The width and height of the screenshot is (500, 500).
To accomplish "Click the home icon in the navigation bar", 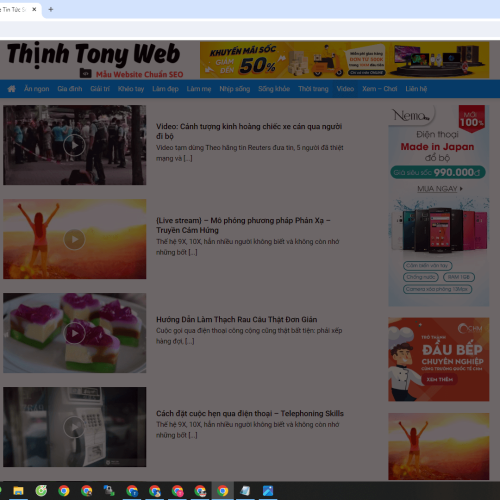I will click(x=12, y=89).
